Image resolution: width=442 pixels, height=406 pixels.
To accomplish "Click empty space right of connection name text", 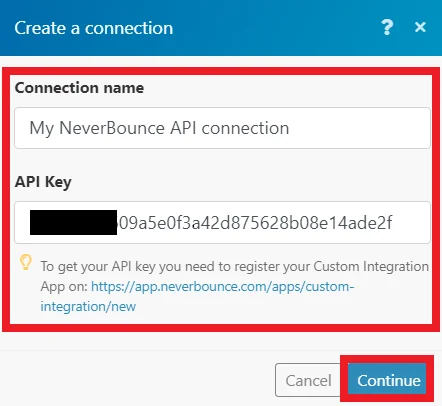I will (x=358, y=128).
